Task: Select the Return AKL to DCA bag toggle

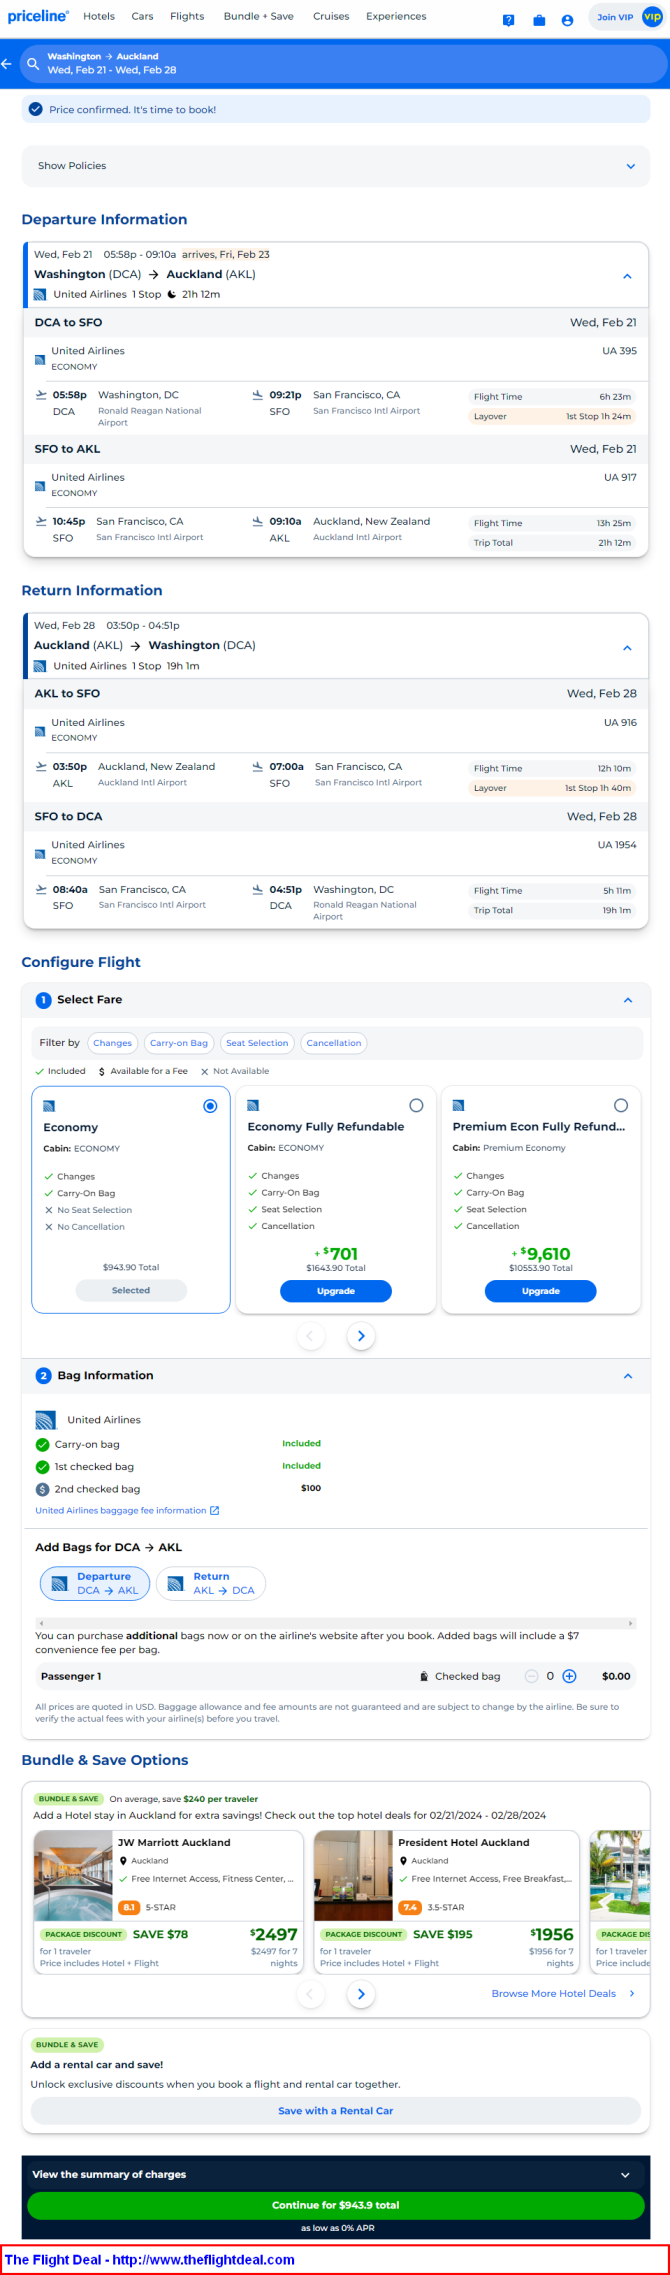Action: (211, 1583)
